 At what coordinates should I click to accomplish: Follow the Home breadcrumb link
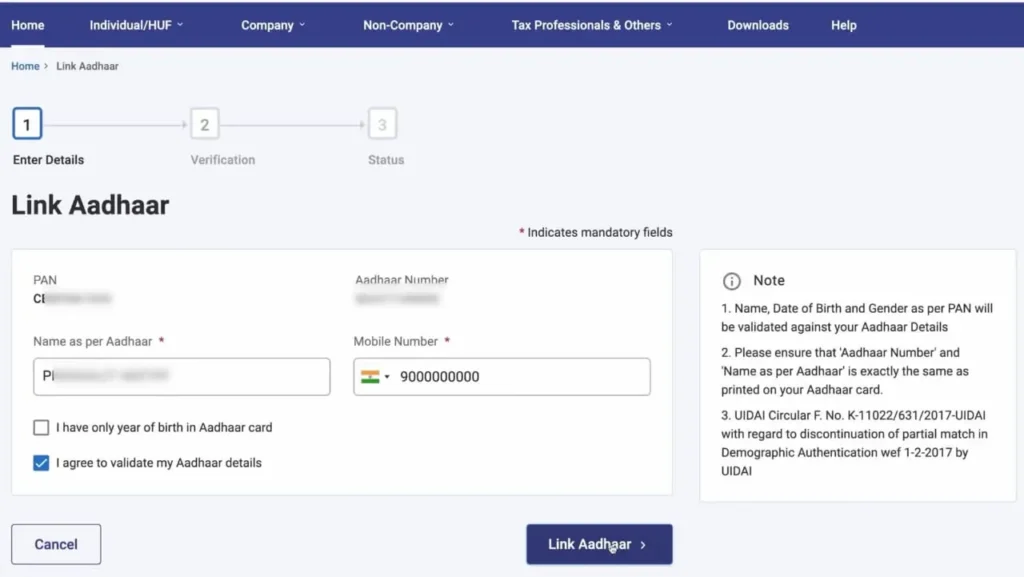tap(25, 66)
